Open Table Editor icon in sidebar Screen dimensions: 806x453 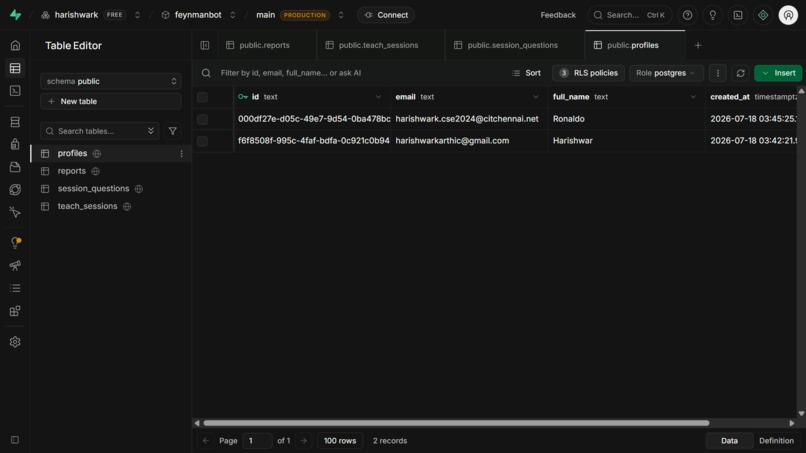(x=15, y=68)
